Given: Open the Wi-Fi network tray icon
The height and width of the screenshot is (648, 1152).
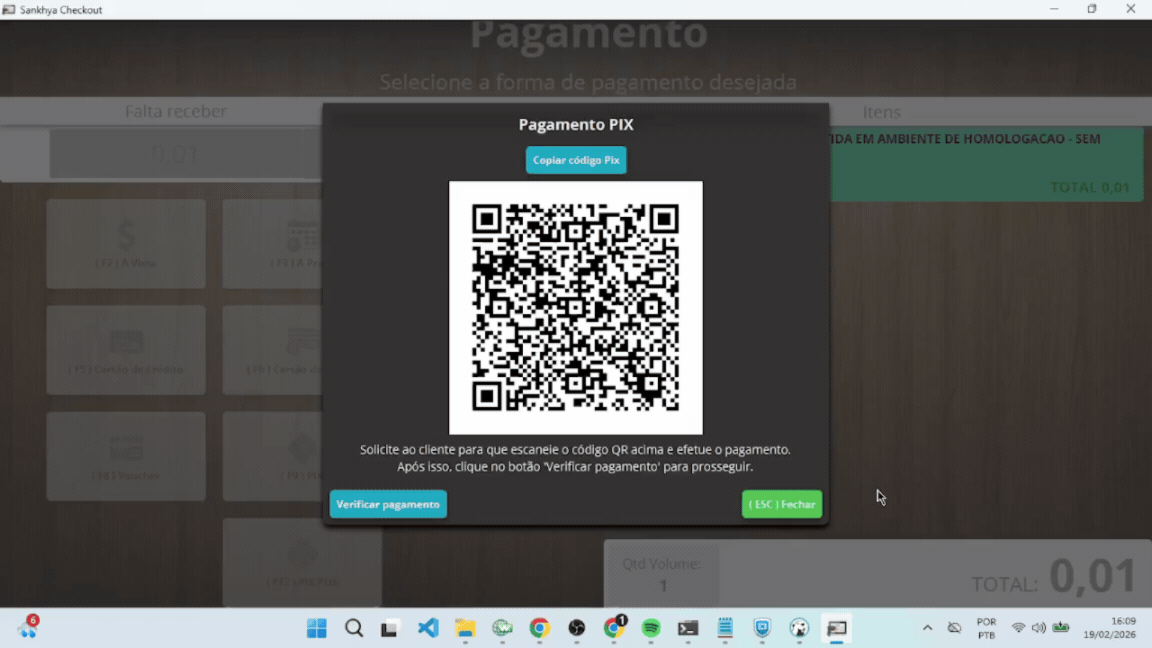Looking at the screenshot, I should pyautogui.click(x=1018, y=628).
